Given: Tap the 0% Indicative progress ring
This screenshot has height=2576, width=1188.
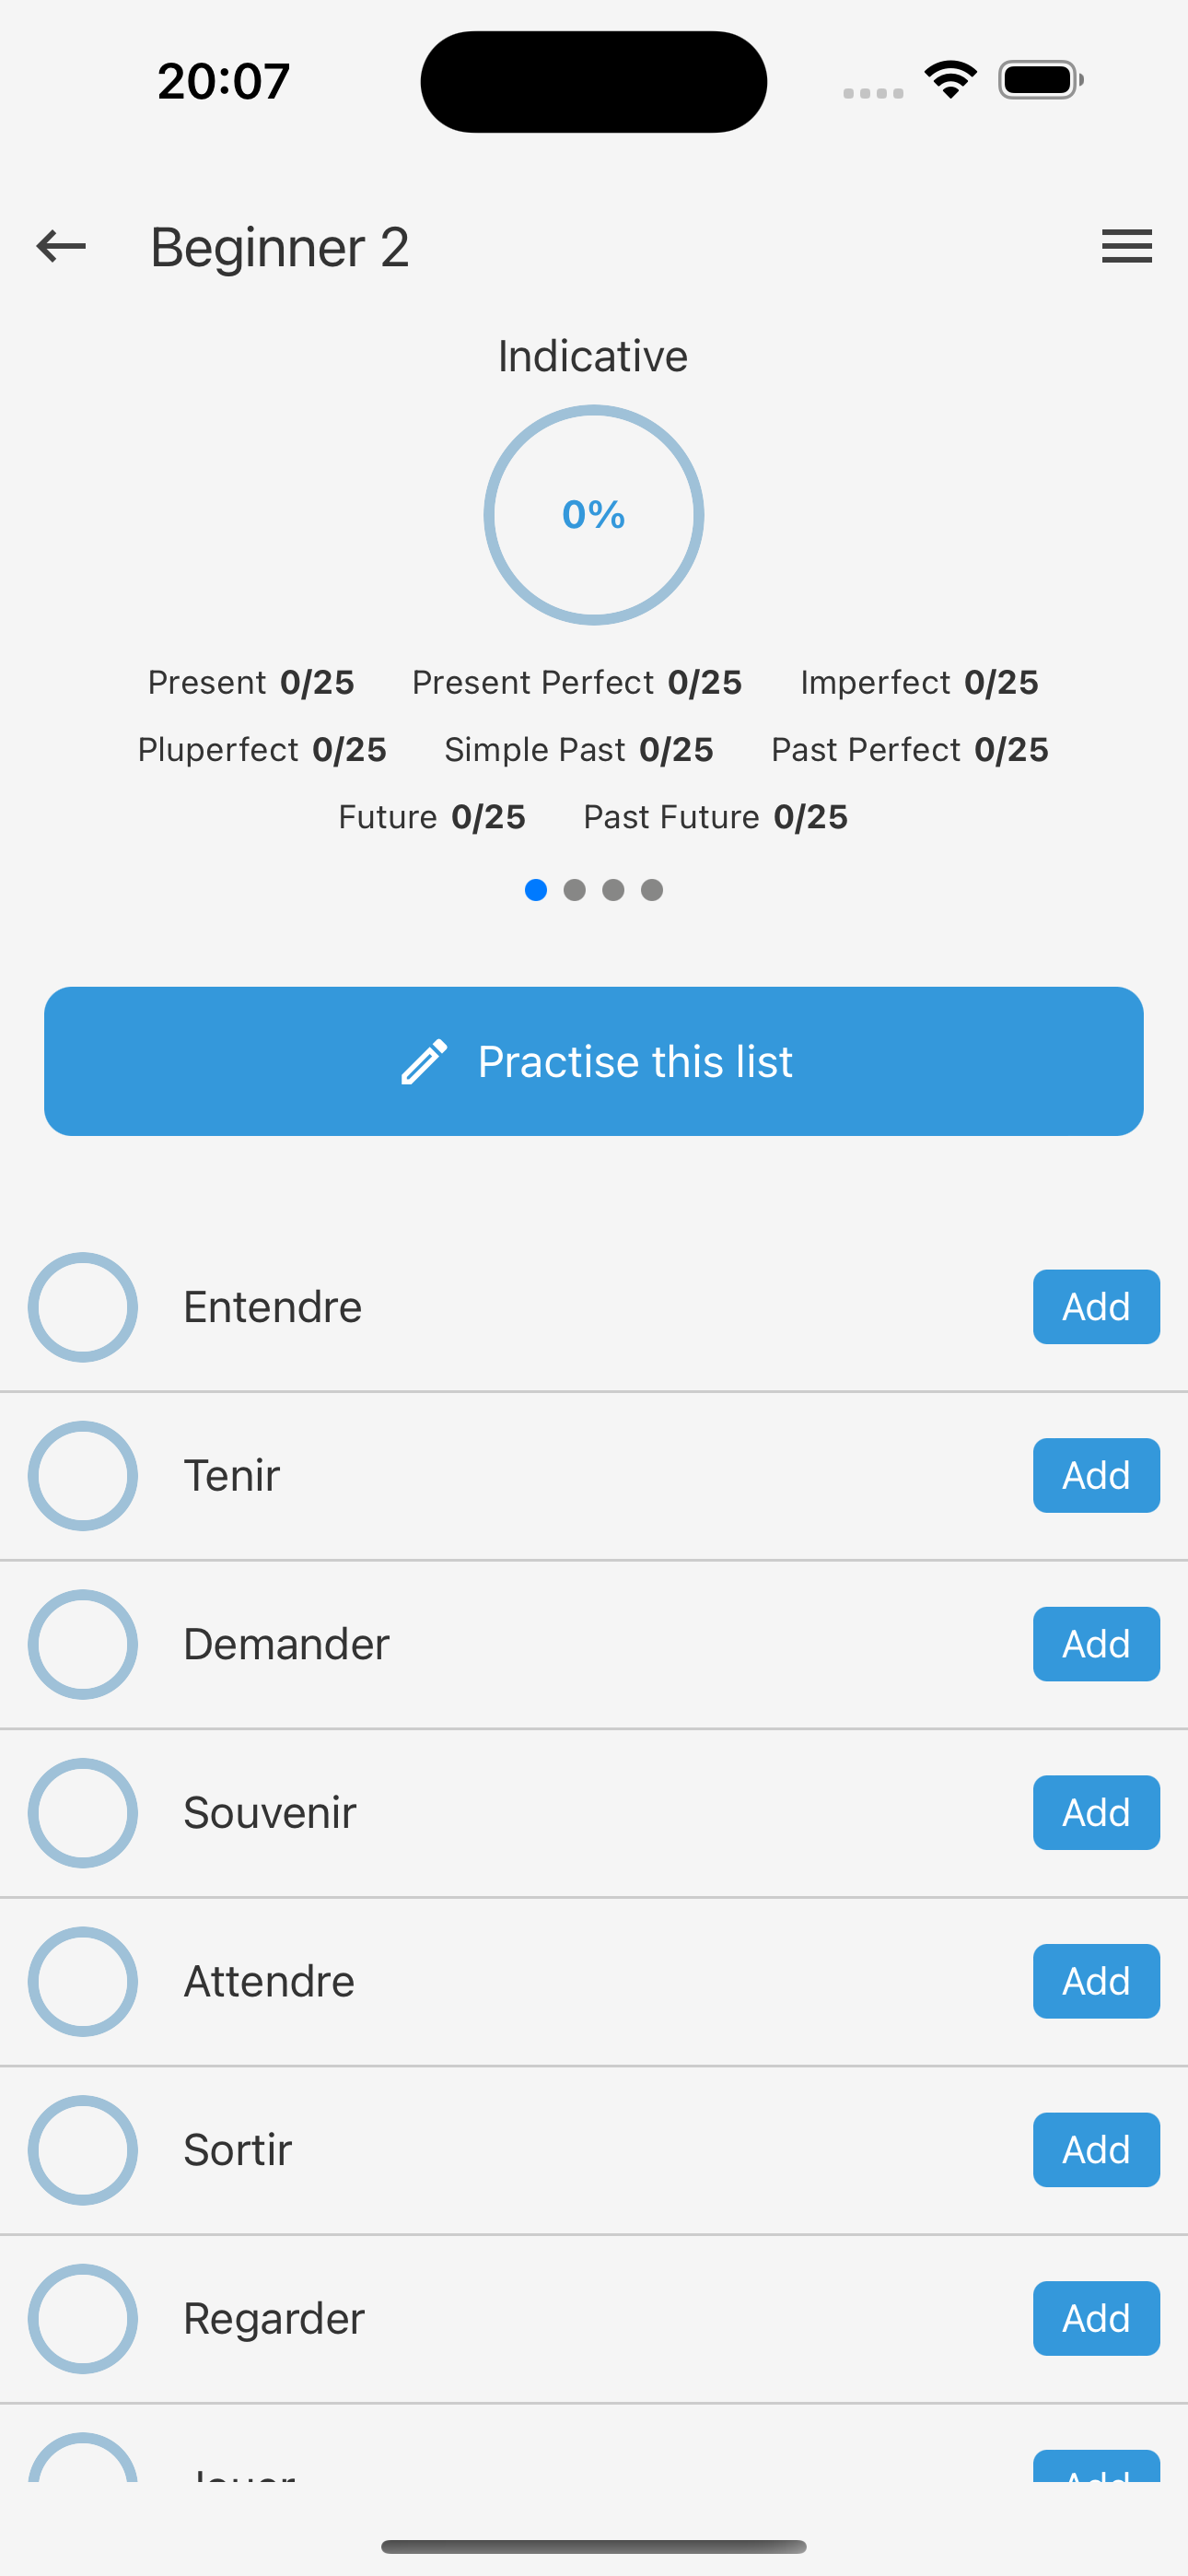Looking at the screenshot, I should tap(594, 515).
